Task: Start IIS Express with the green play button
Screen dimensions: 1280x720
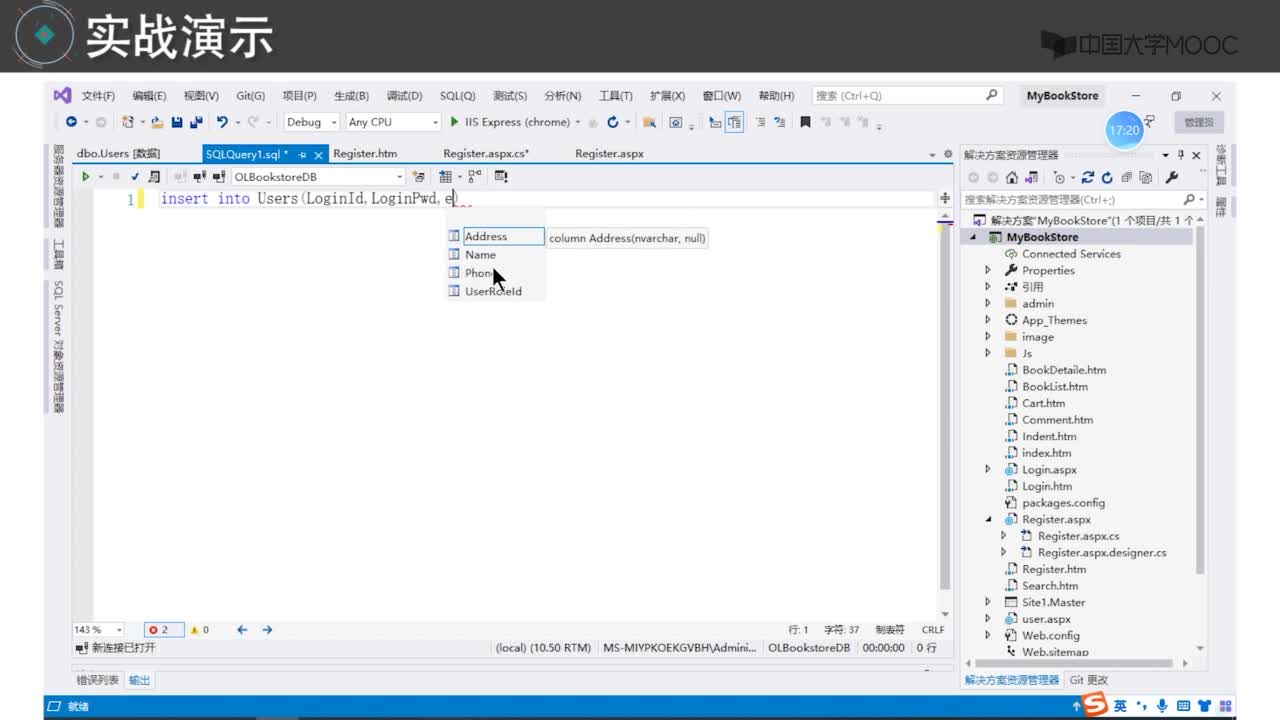Action: coord(454,122)
